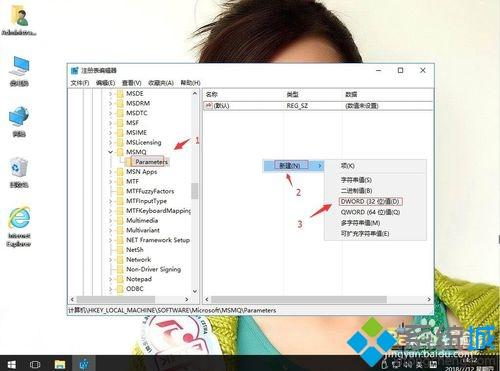Expand the ODBC tree node
This screenshot has width=500, height=371.
pos(111,289)
